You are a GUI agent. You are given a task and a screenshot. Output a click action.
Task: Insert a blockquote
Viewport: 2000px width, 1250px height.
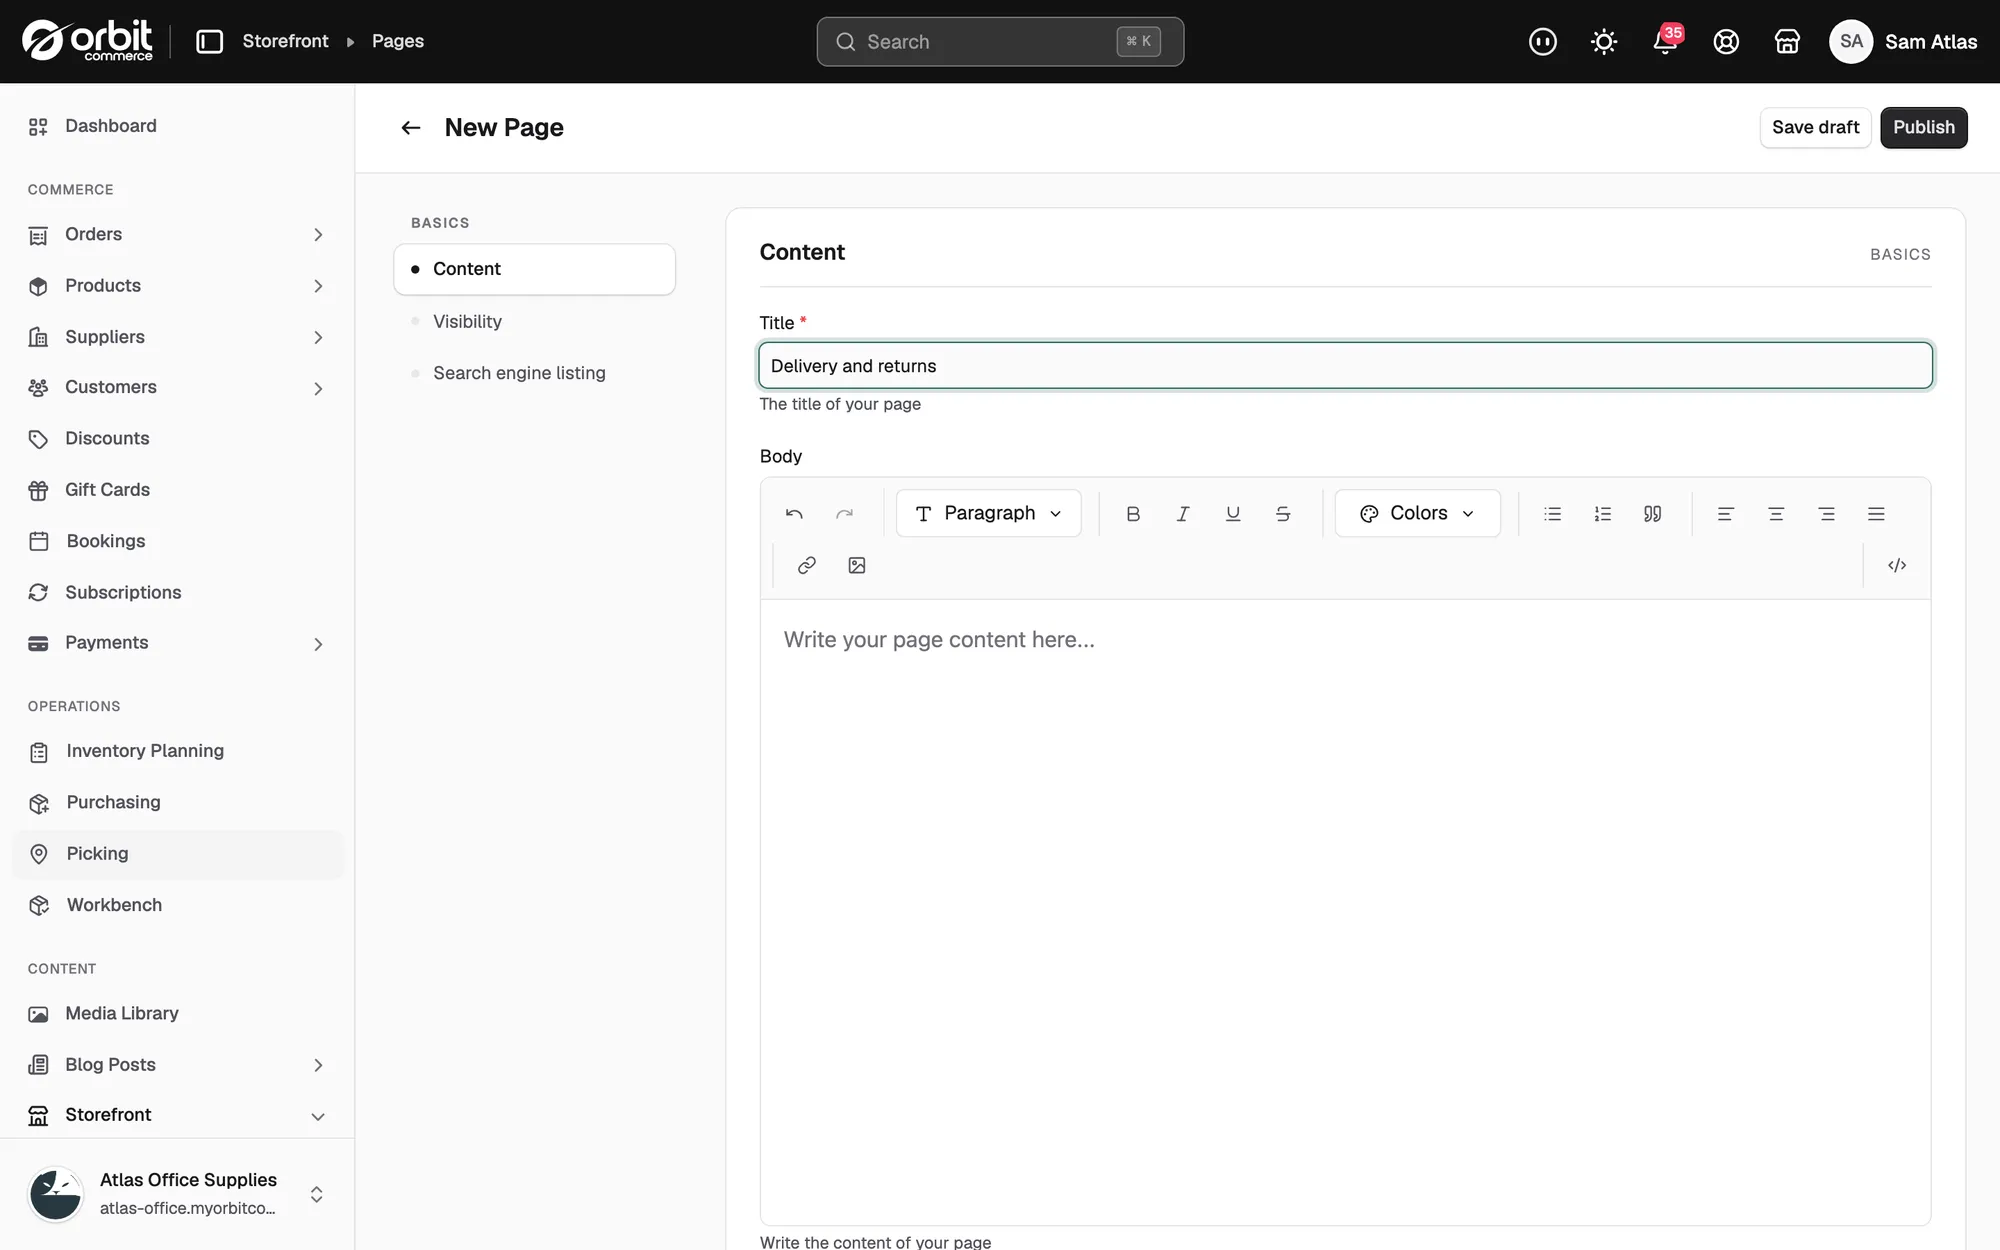1652,513
